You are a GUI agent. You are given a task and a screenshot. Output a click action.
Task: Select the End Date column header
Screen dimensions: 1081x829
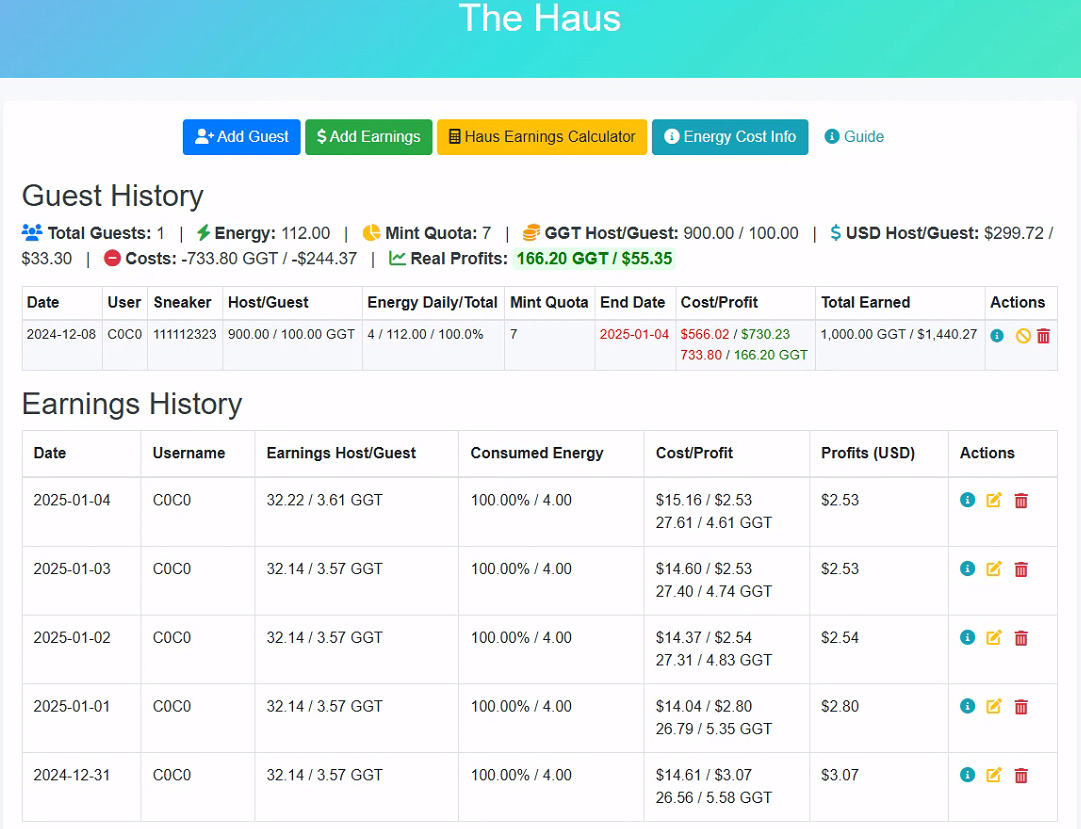tap(632, 302)
